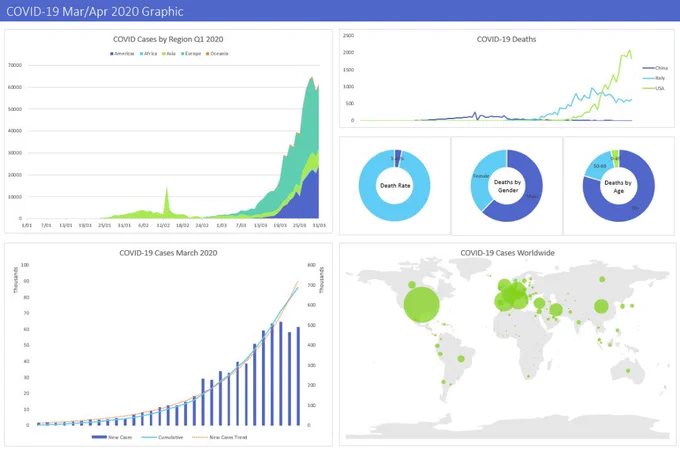Click the Italy legend entry in Deaths chart
The height and width of the screenshot is (450, 680).
[x=654, y=78]
